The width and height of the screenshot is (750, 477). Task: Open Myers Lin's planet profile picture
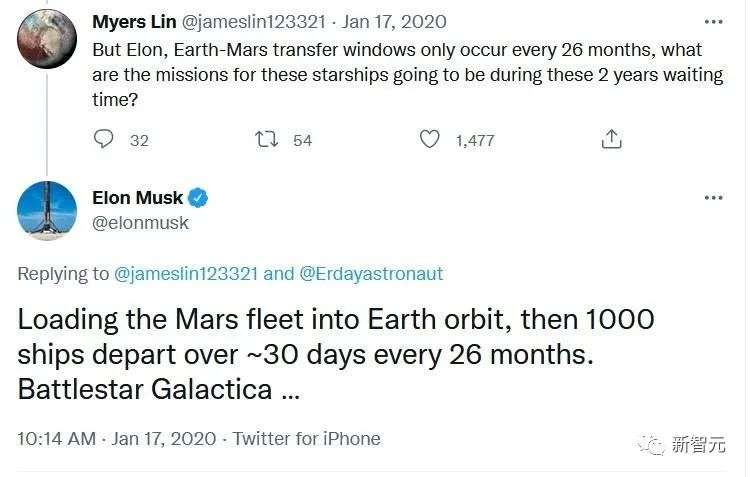point(47,38)
